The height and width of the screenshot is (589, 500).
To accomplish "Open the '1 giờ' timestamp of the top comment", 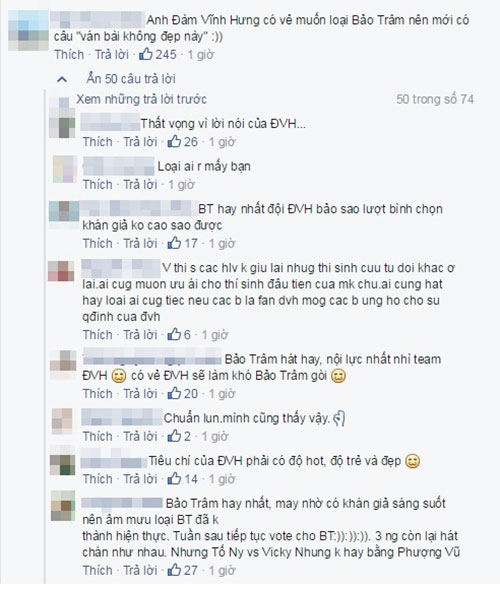I will click(201, 54).
